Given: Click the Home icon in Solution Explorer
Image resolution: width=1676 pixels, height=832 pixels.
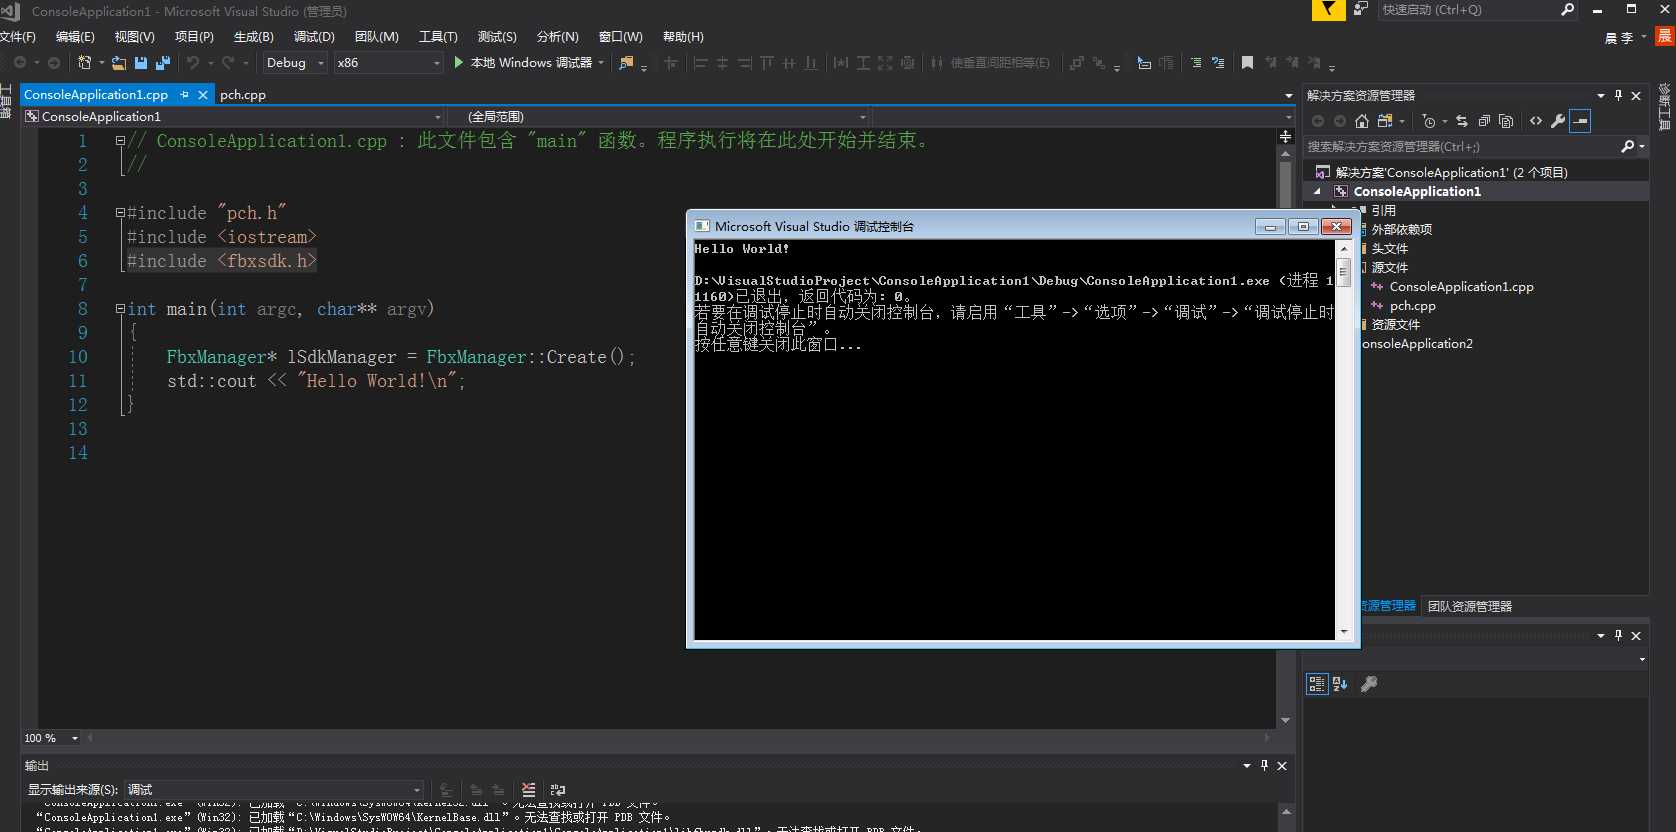Looking at the screenshot, I should point(1362,121).
